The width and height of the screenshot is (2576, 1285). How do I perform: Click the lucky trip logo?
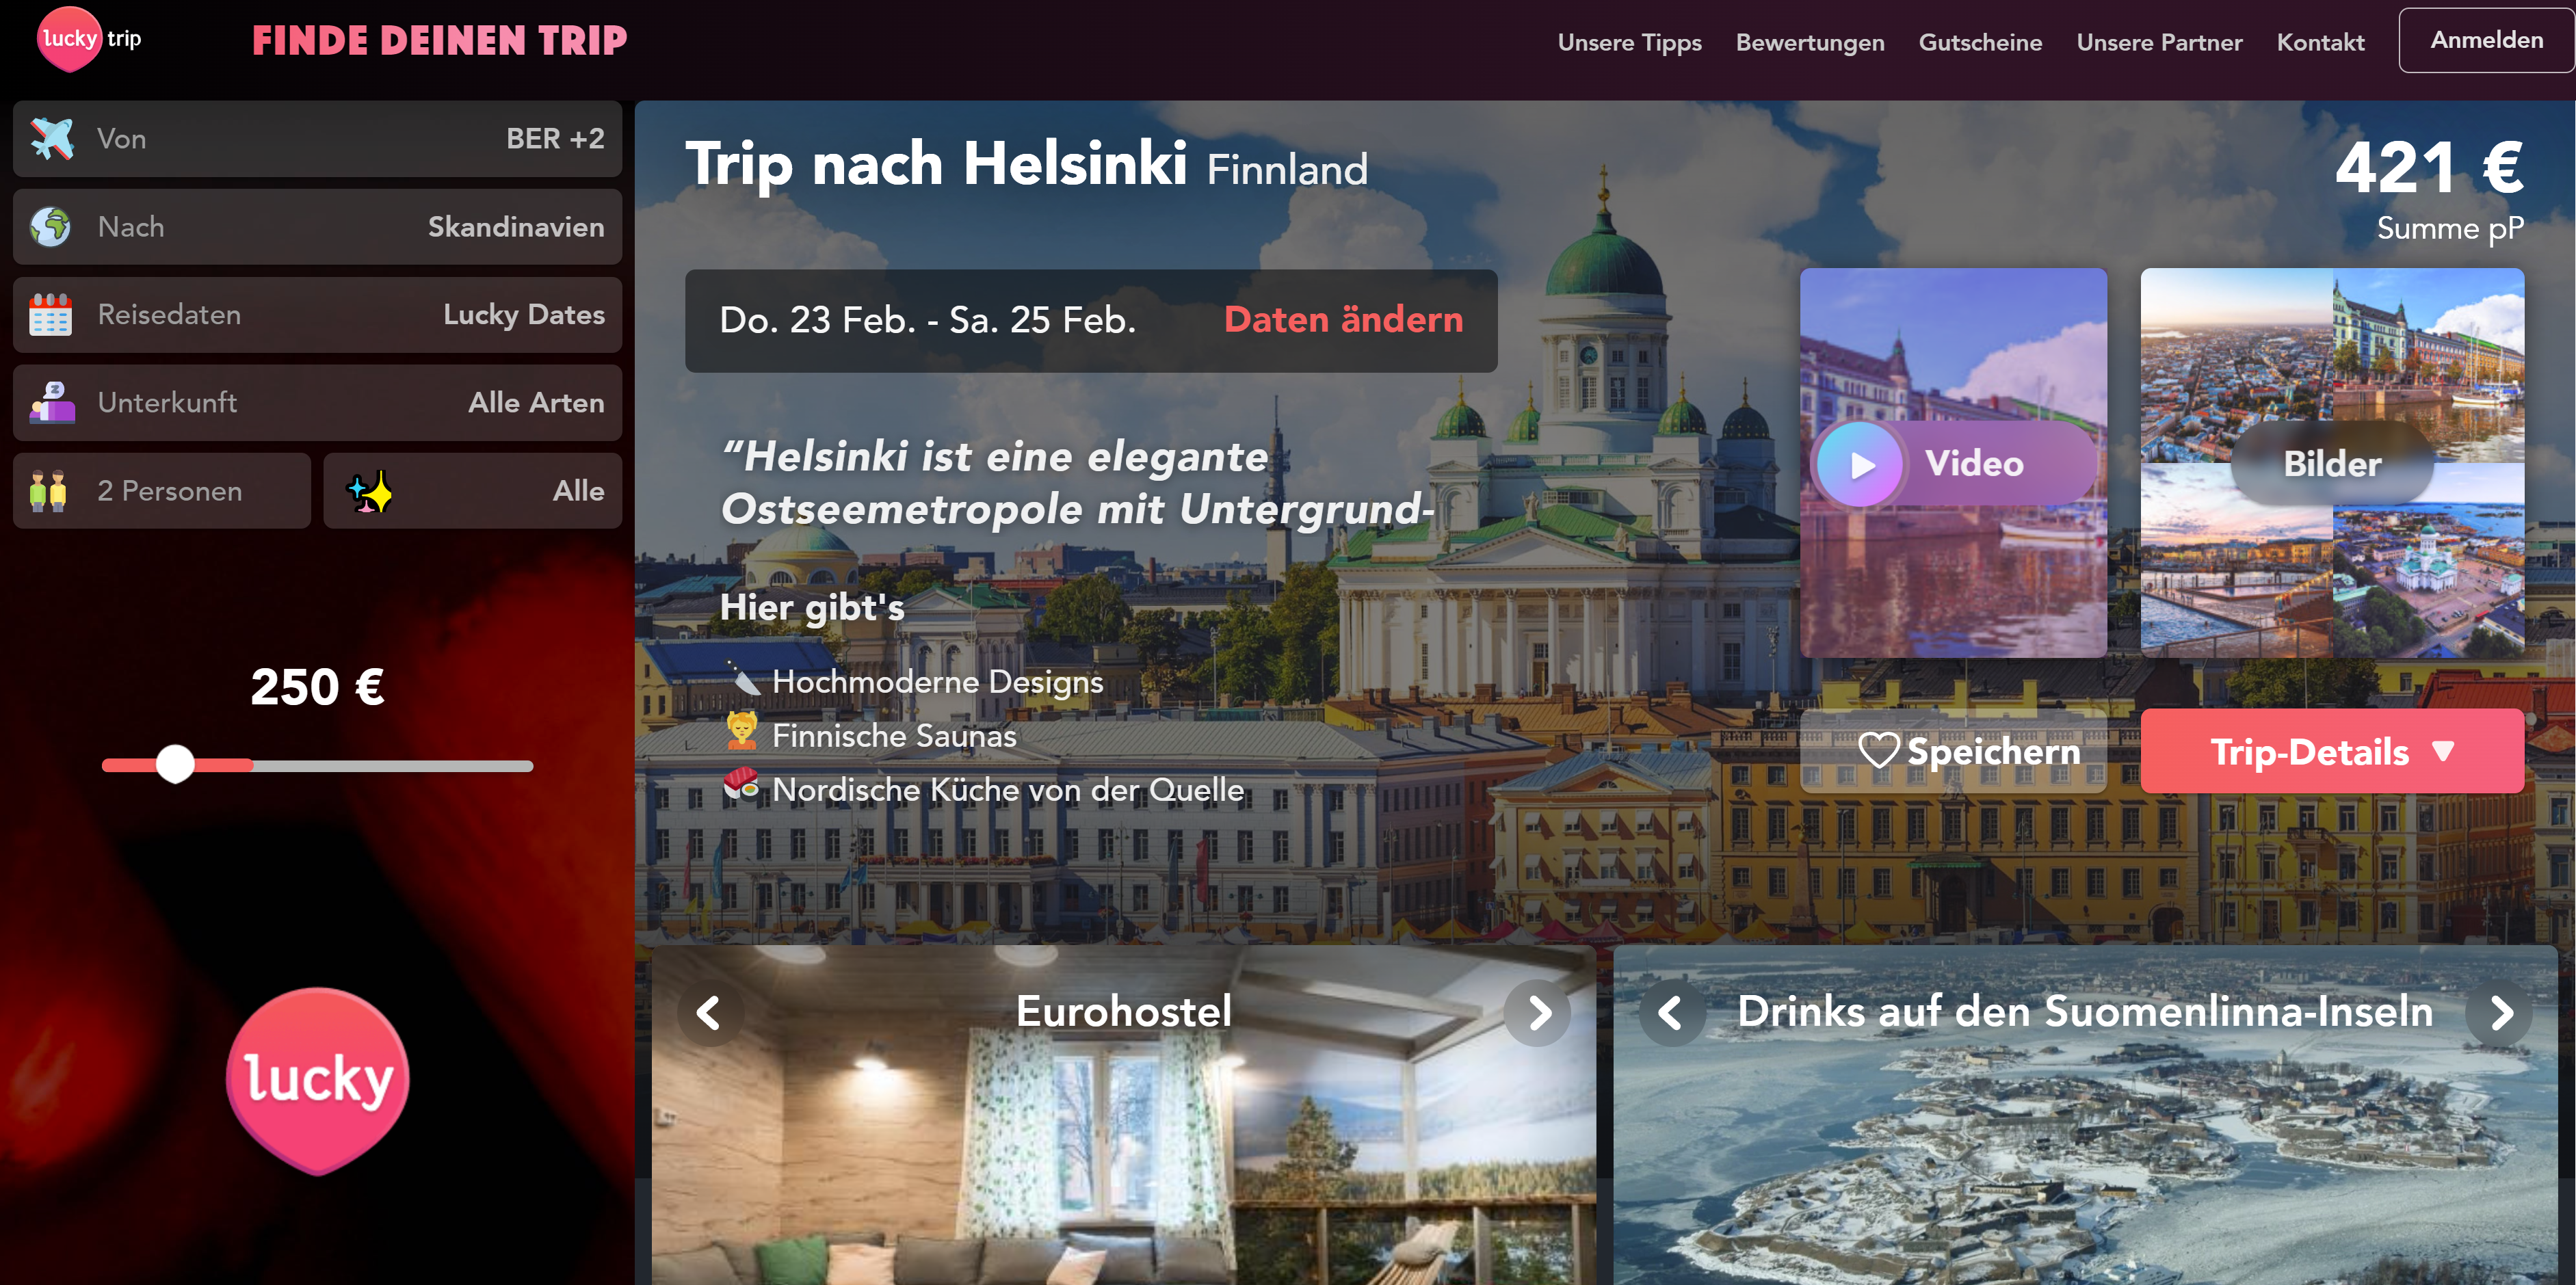coord(90,40)
